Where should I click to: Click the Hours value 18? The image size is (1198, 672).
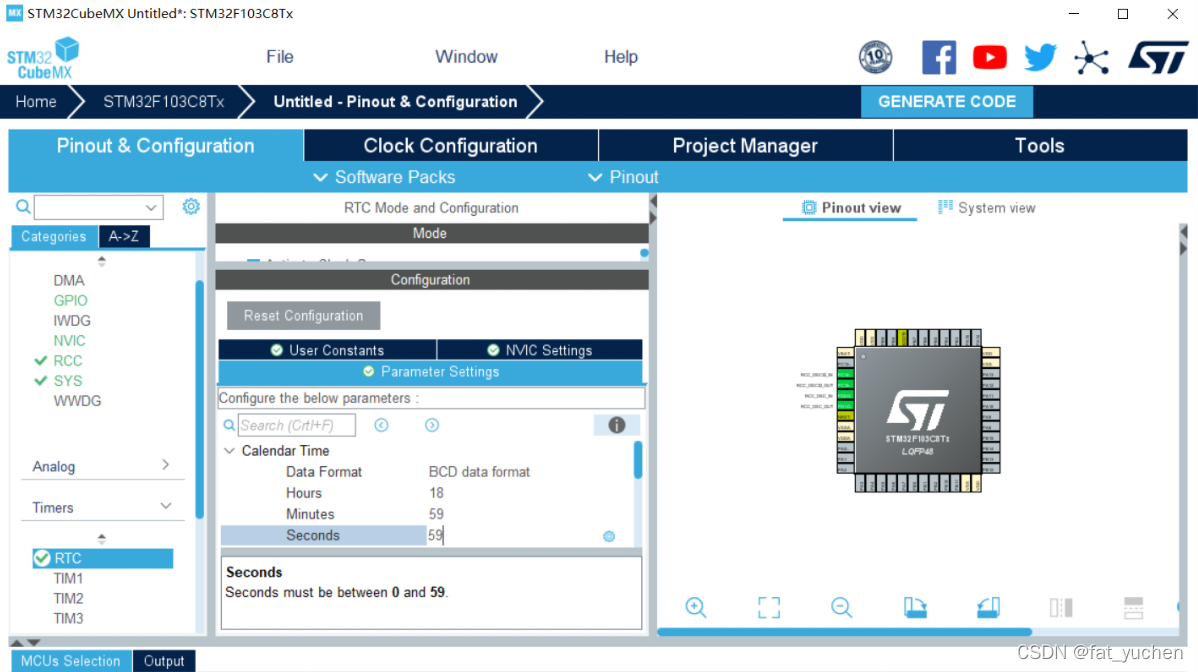coord(436,493)
